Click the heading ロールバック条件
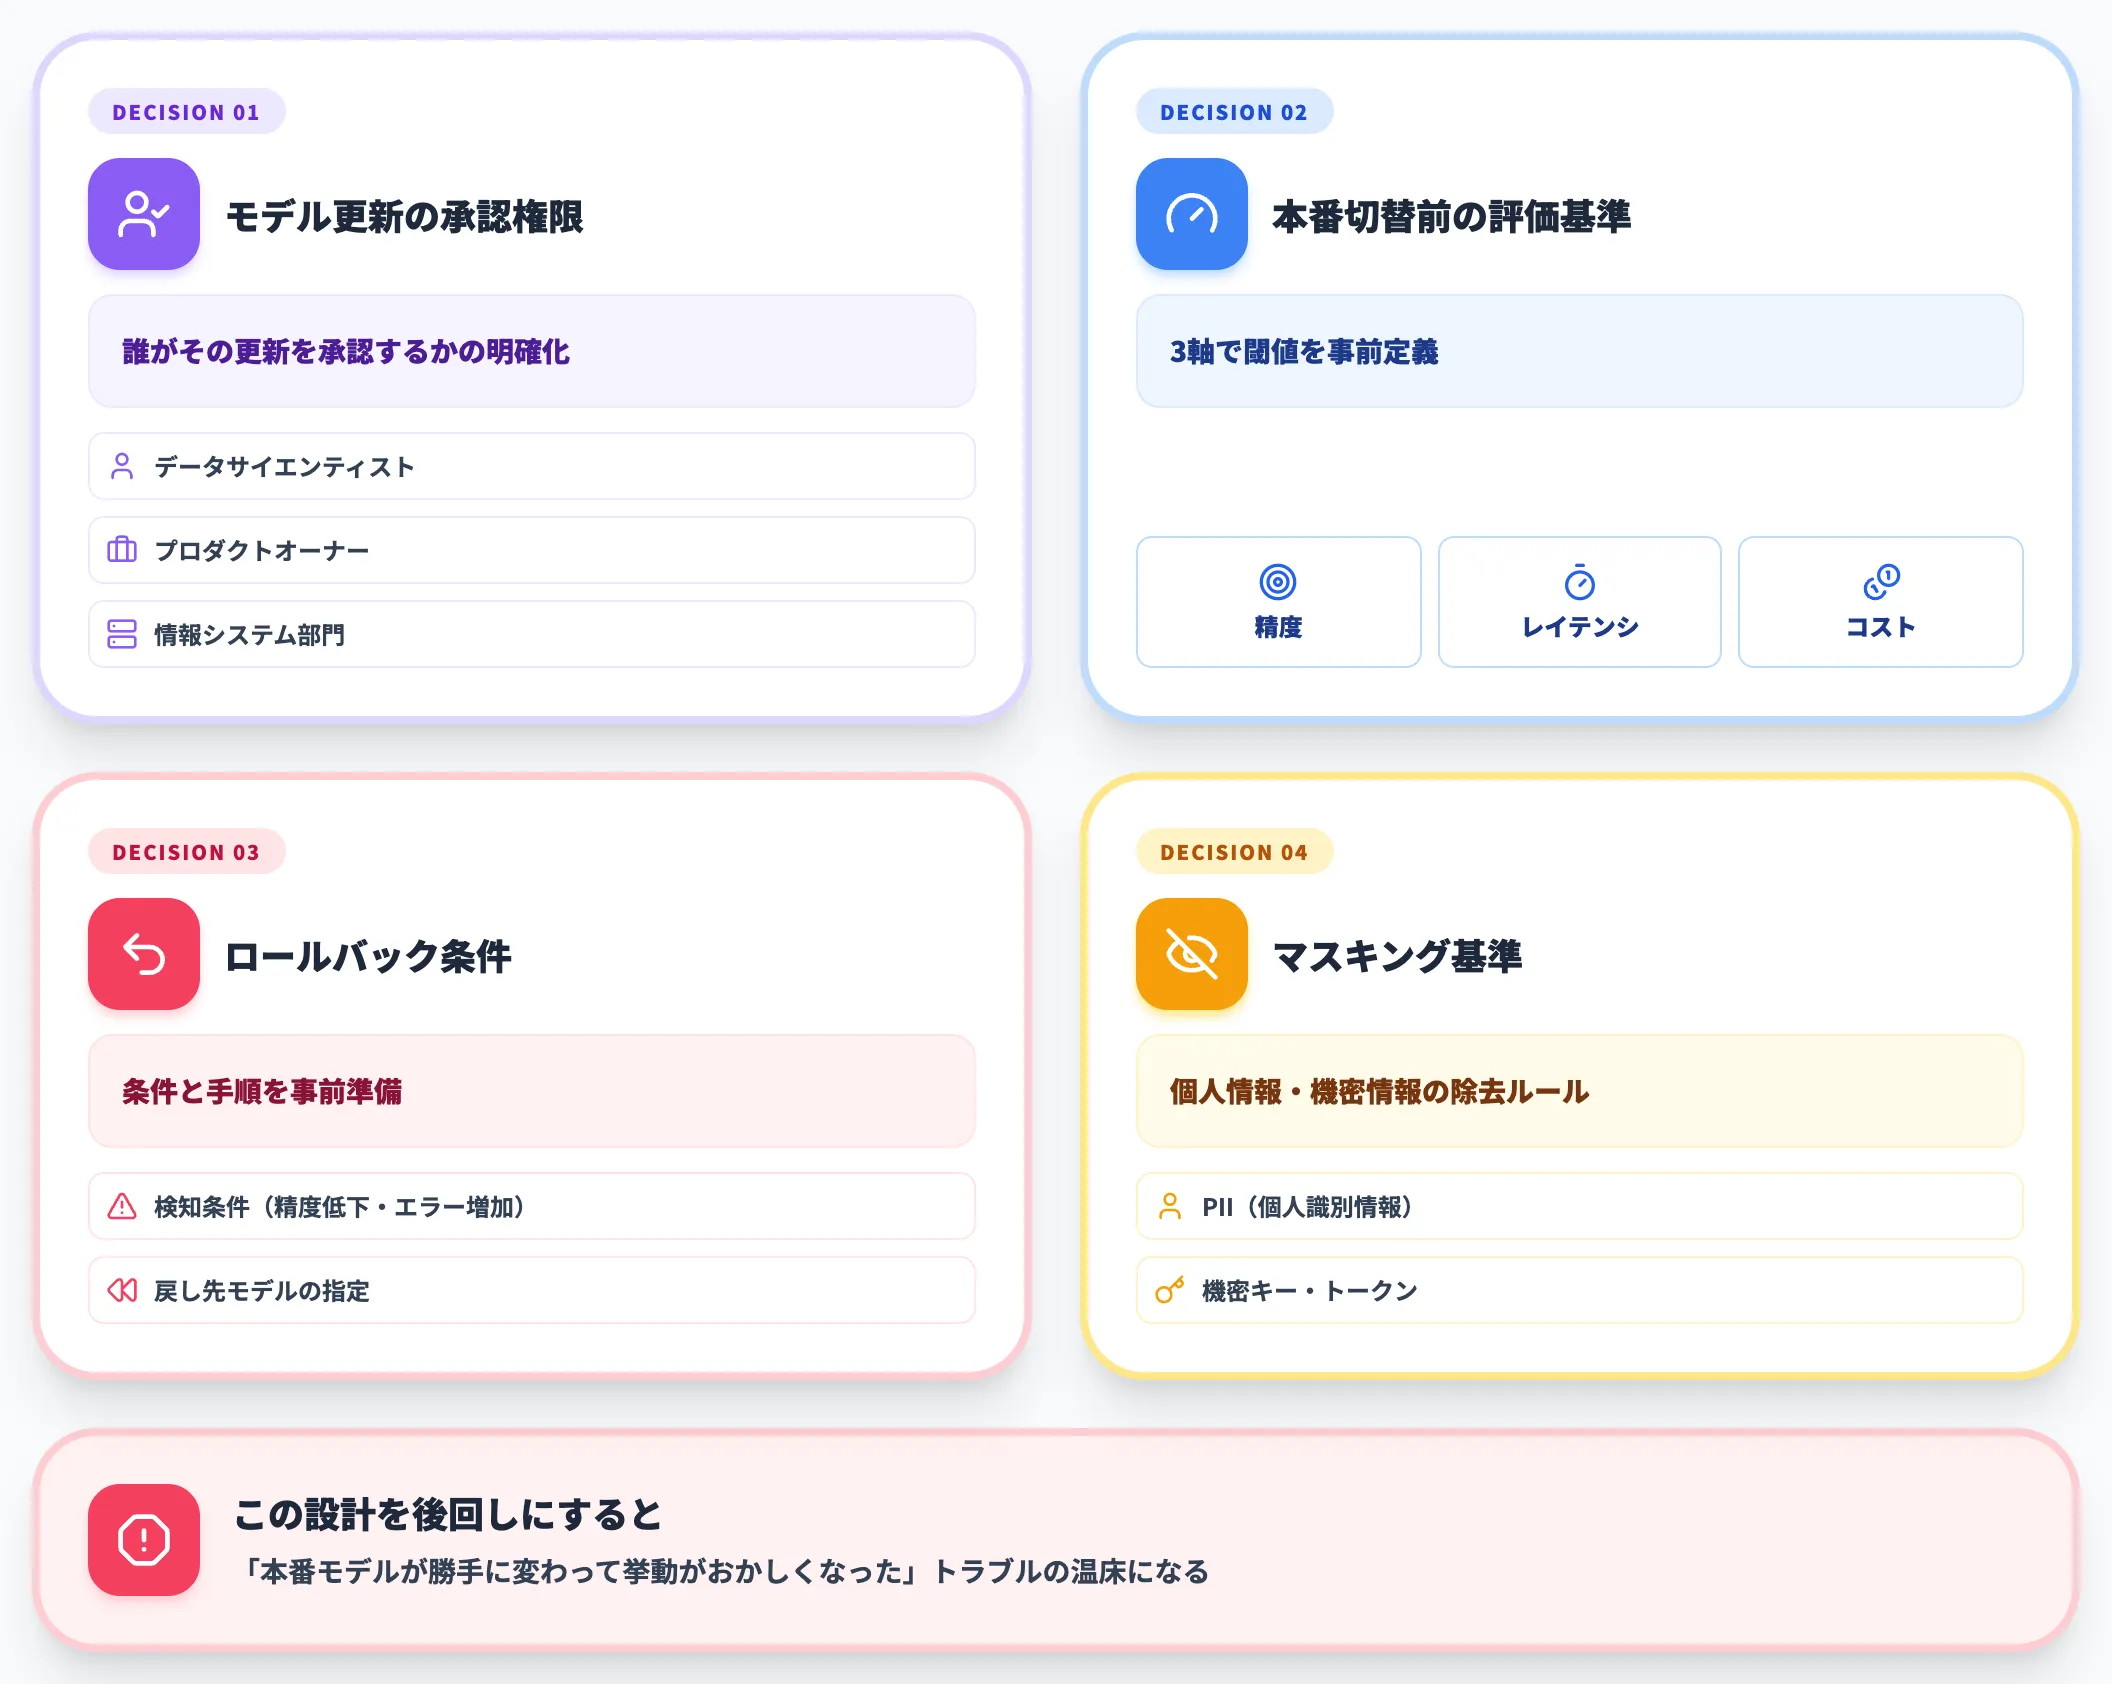 [368, 956]
